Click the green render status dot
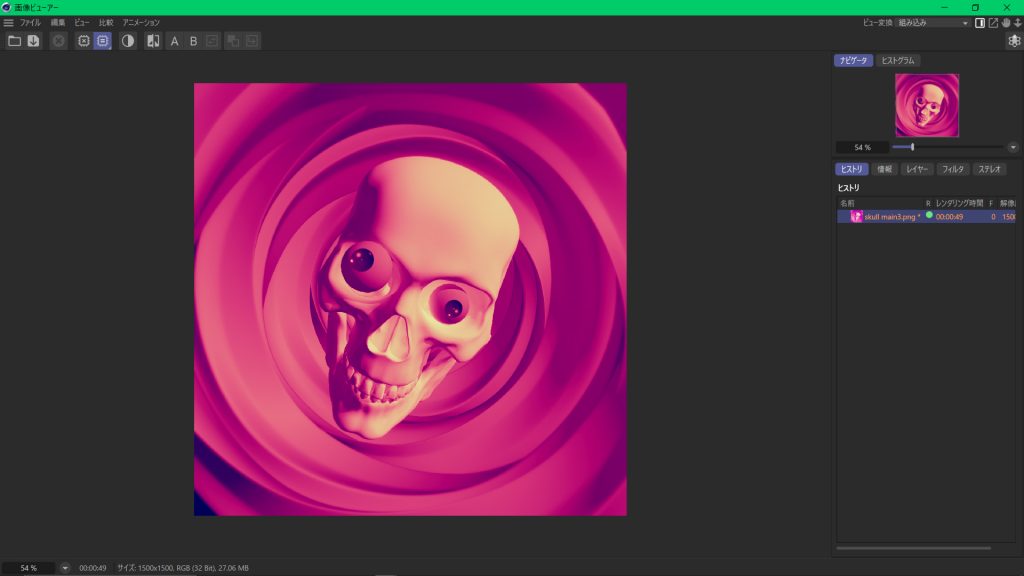Image resolution: width=1024 pixels, height=576 pixels. pyautogui.click(x=929, y=215)
